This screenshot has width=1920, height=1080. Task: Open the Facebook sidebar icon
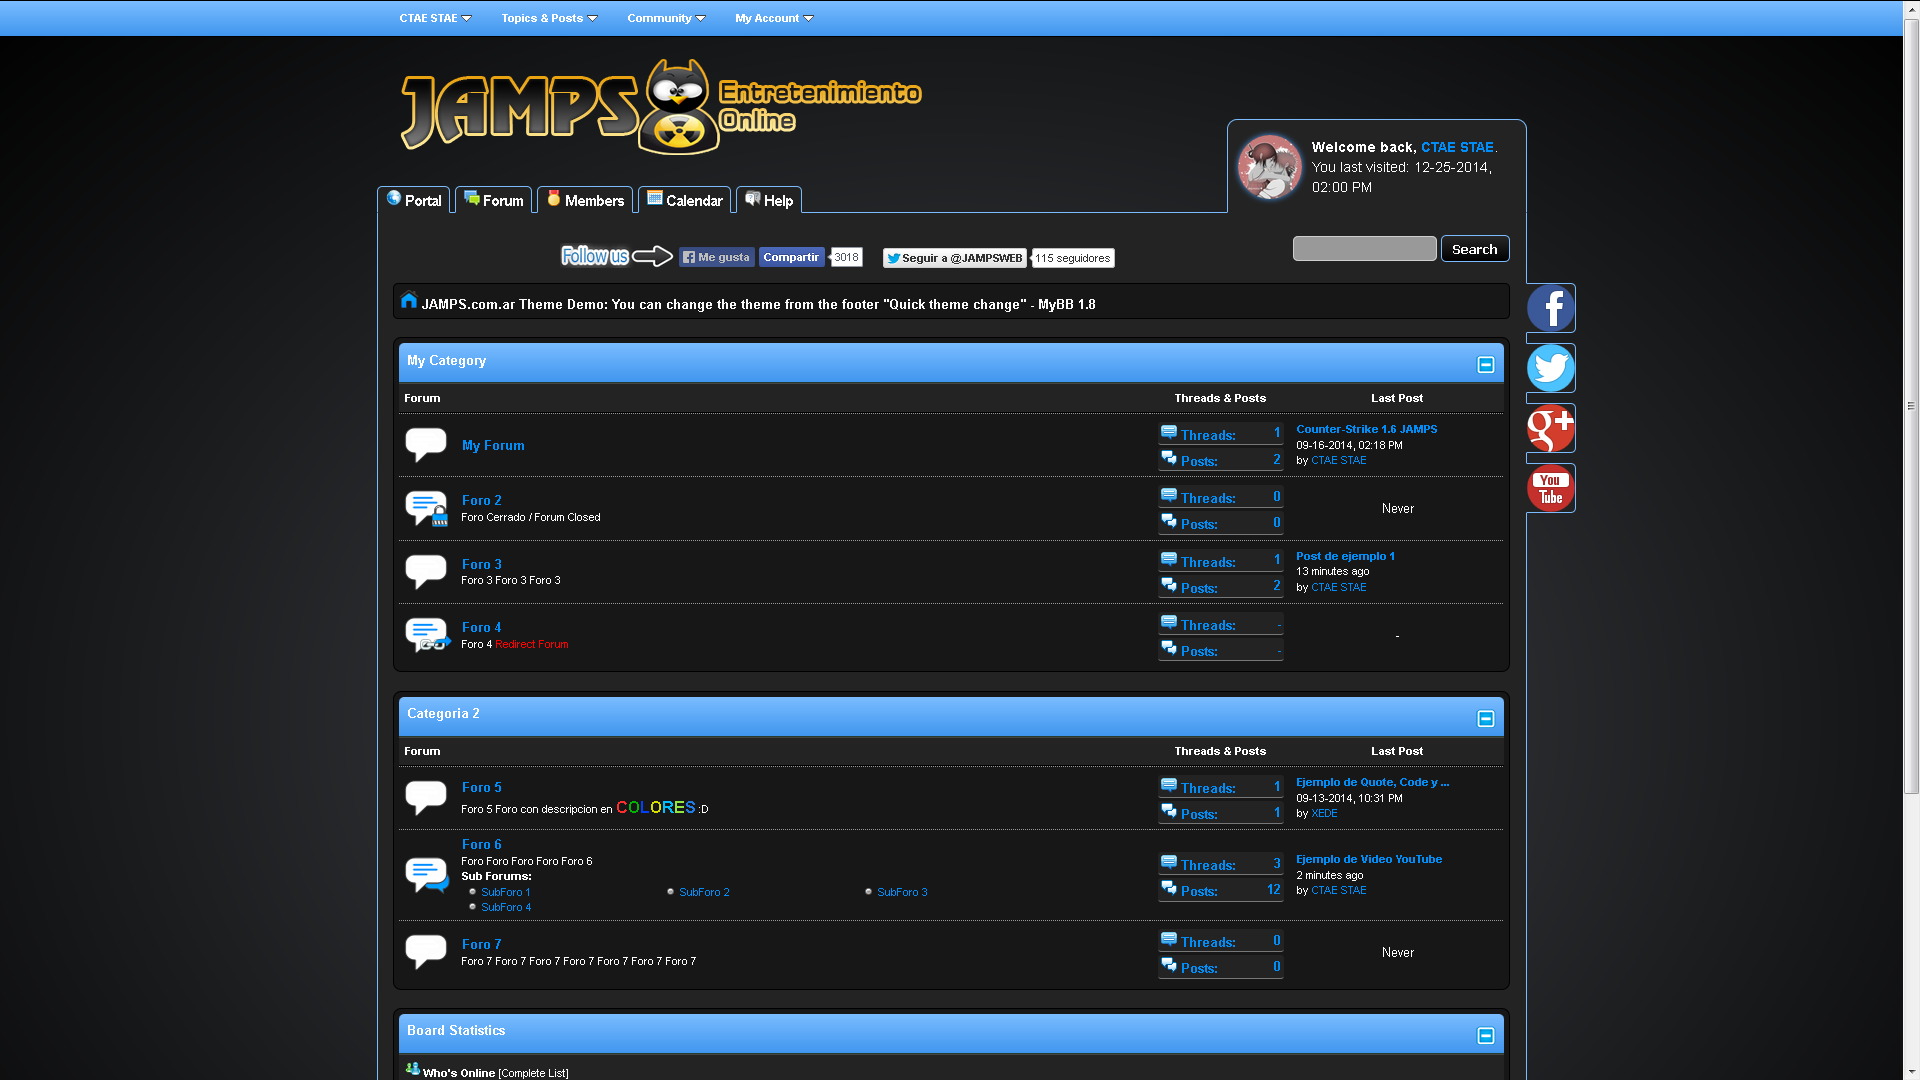1550,308
